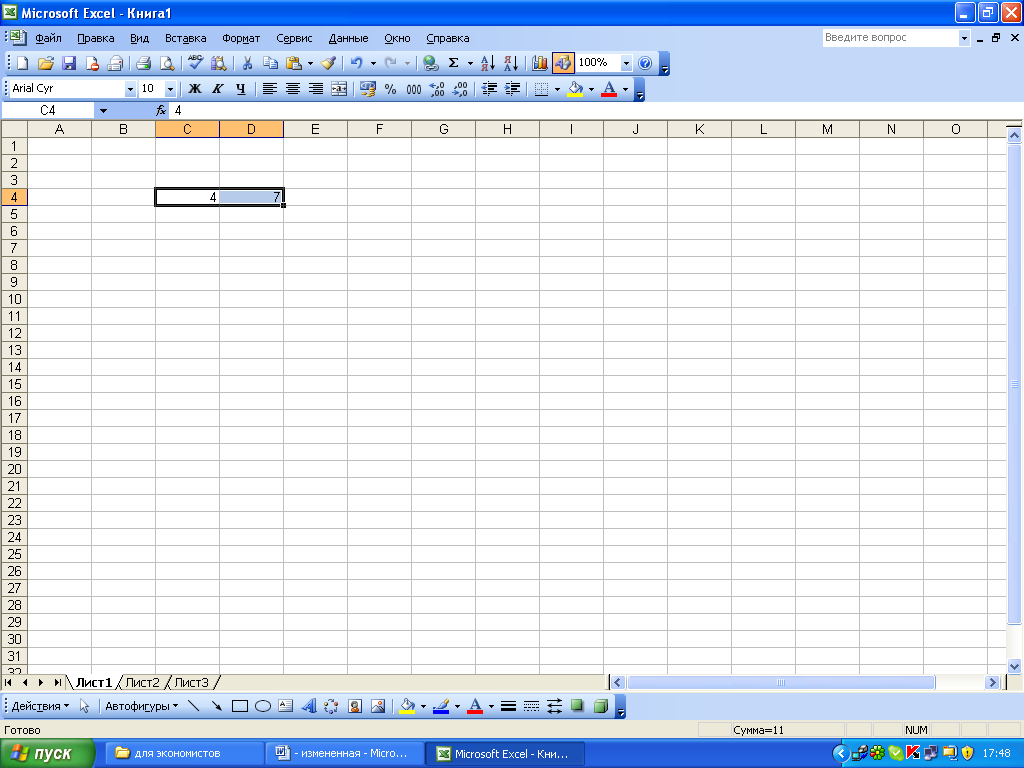Viewport: 1024px width, 768px height.
Task: Apply percent style format
Action: [391, 89]
